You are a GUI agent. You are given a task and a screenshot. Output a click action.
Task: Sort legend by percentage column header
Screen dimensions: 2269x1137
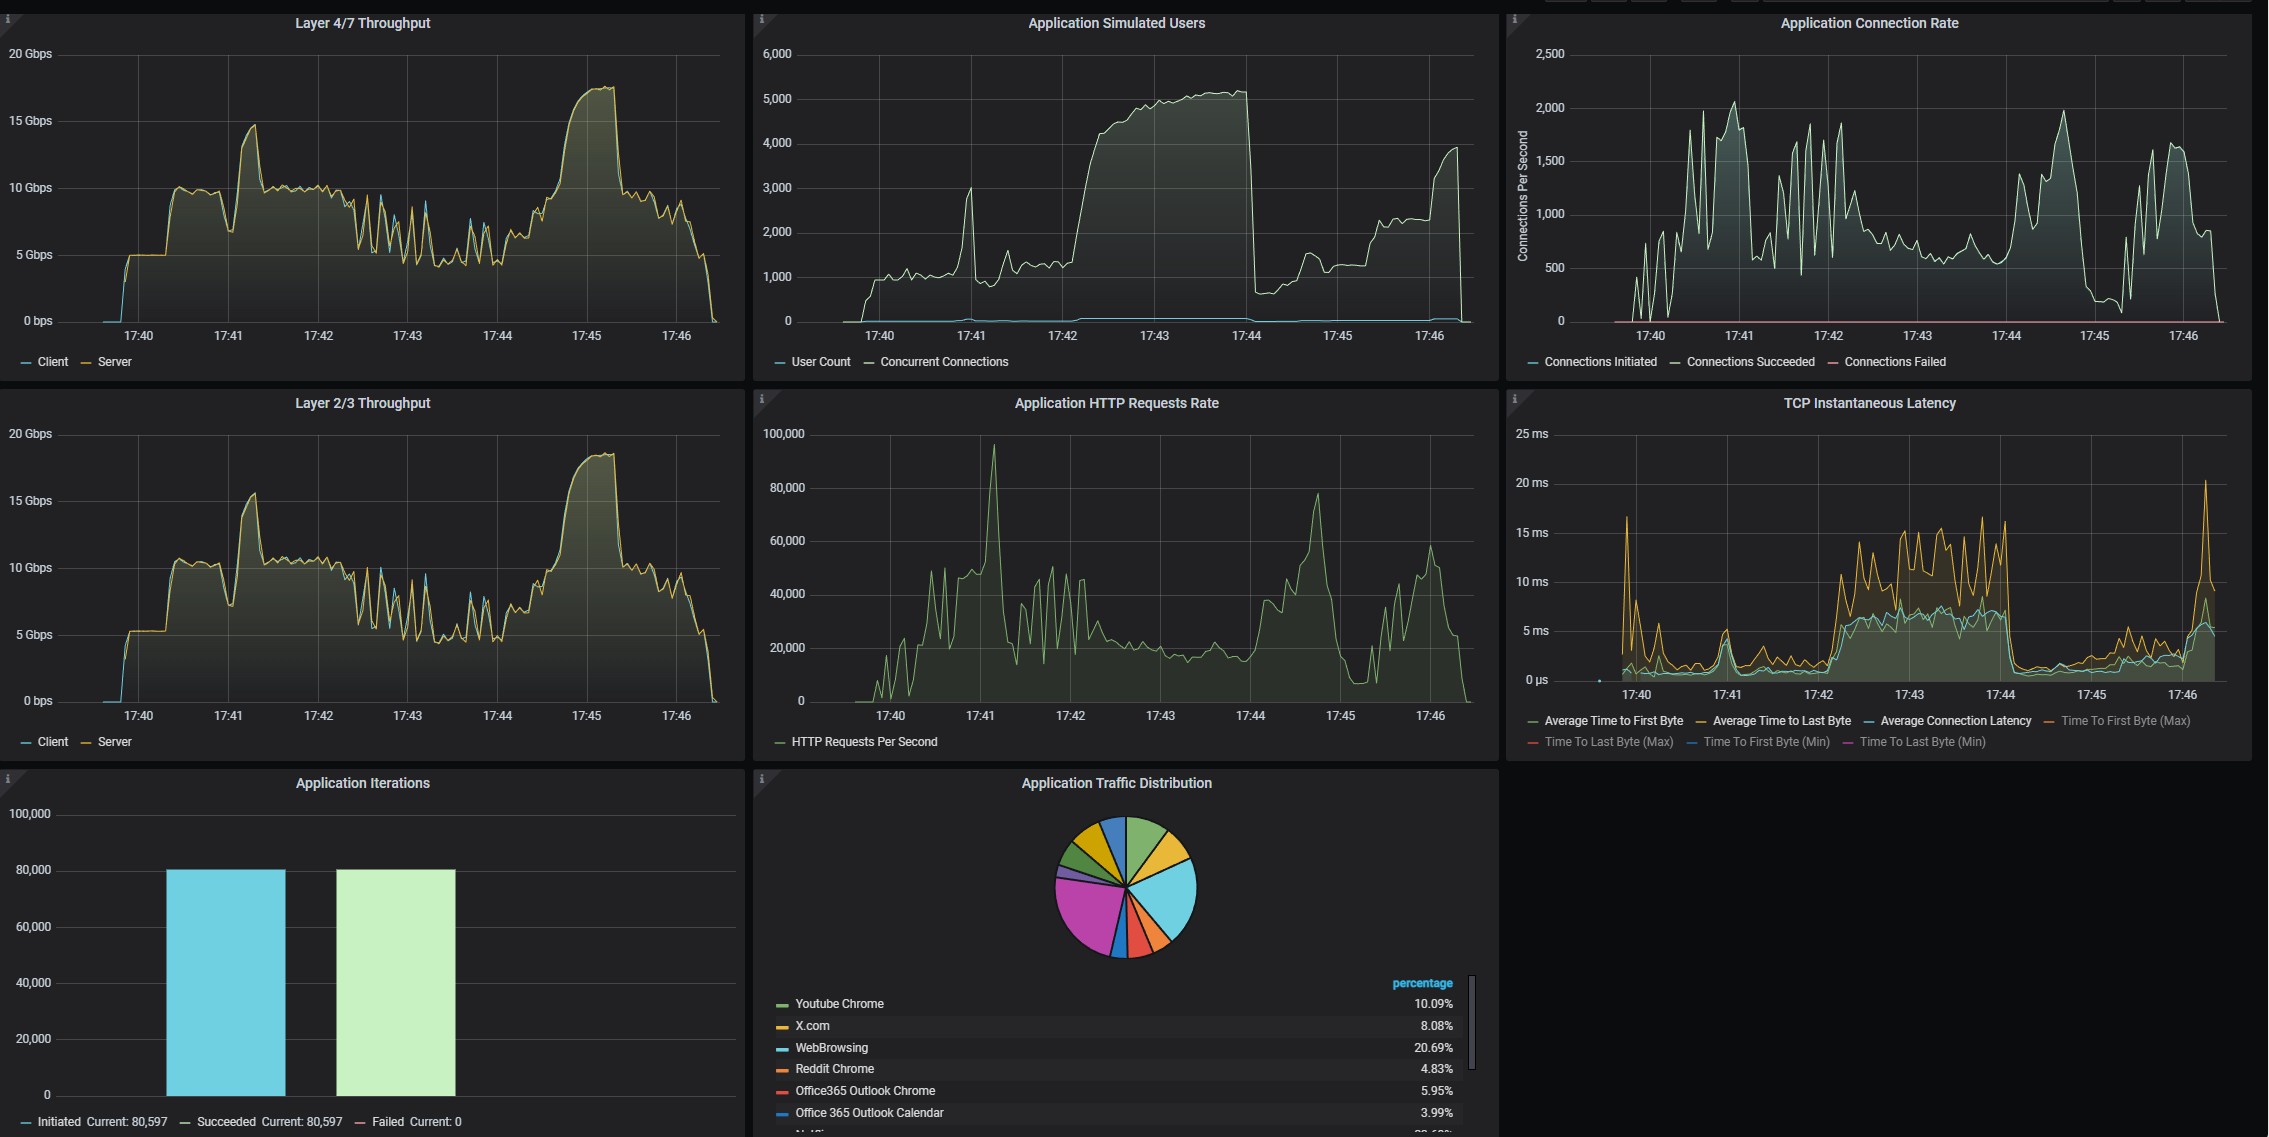[1421, 983]
